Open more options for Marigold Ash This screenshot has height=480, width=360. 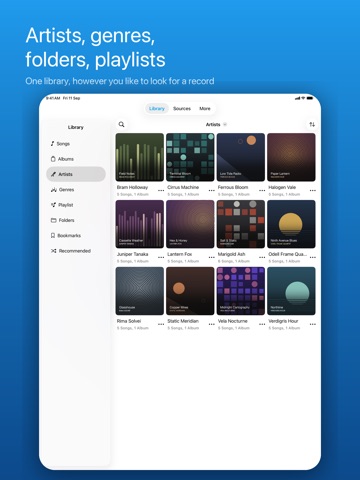tap(262, 257)
